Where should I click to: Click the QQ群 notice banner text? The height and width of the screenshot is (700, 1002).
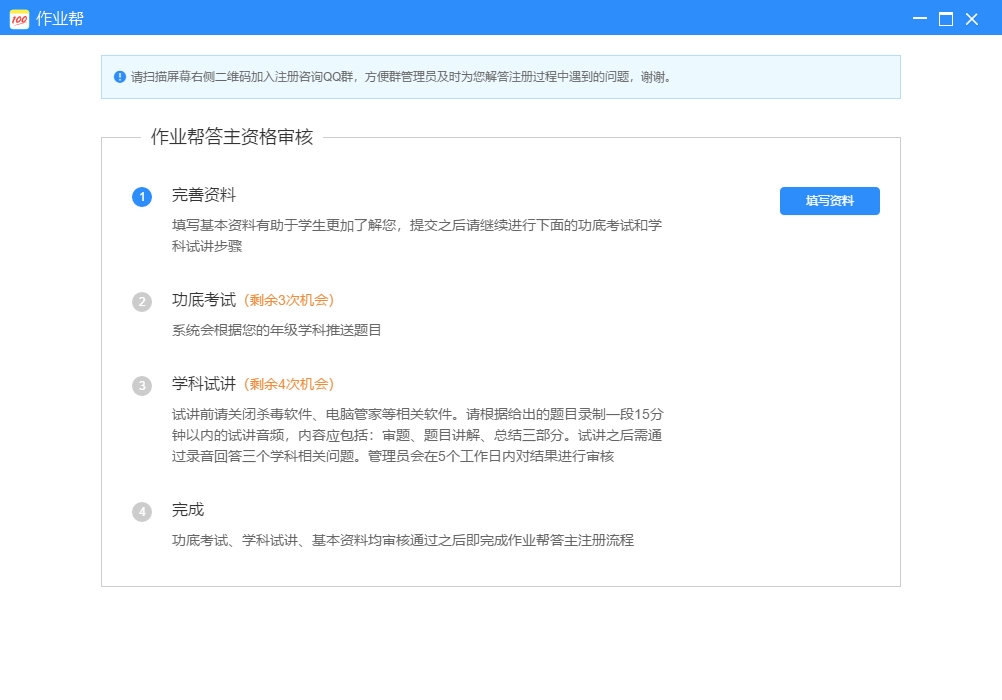click(x=400, y=77)
